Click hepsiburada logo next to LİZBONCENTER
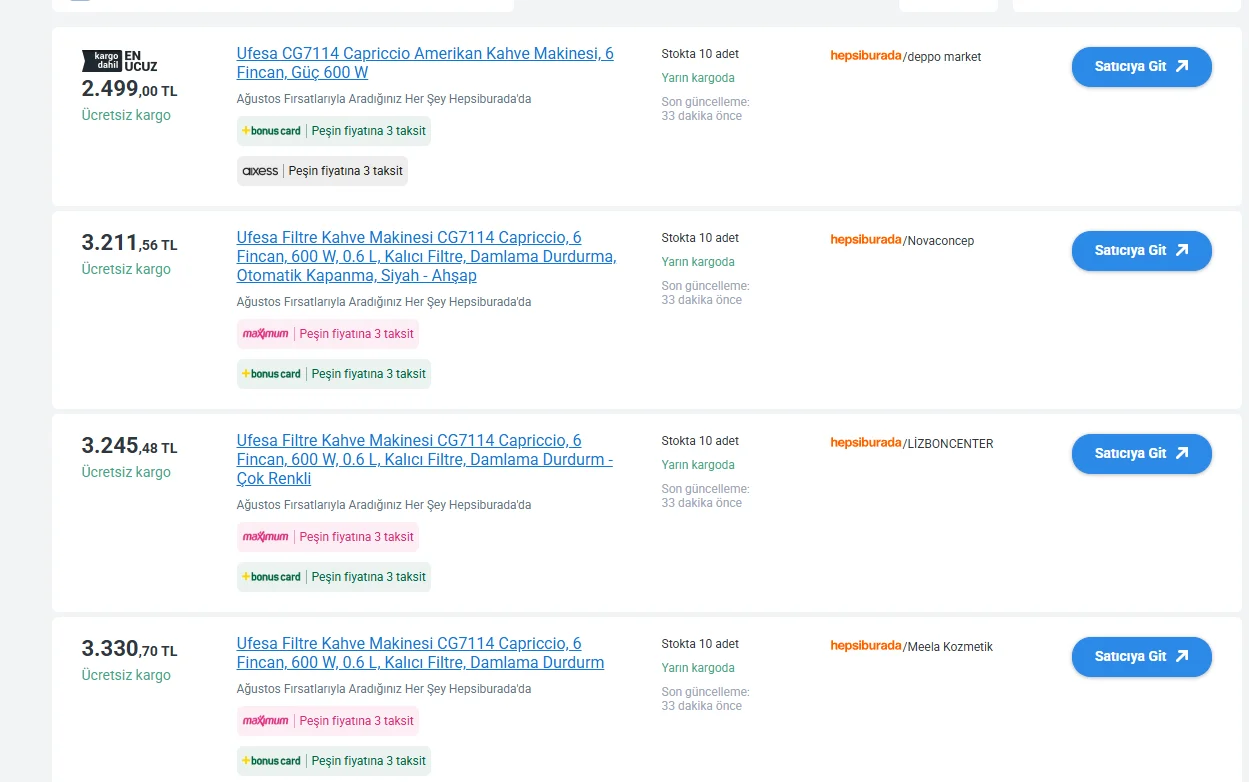 pyautogui.click(x=866, y=443)
